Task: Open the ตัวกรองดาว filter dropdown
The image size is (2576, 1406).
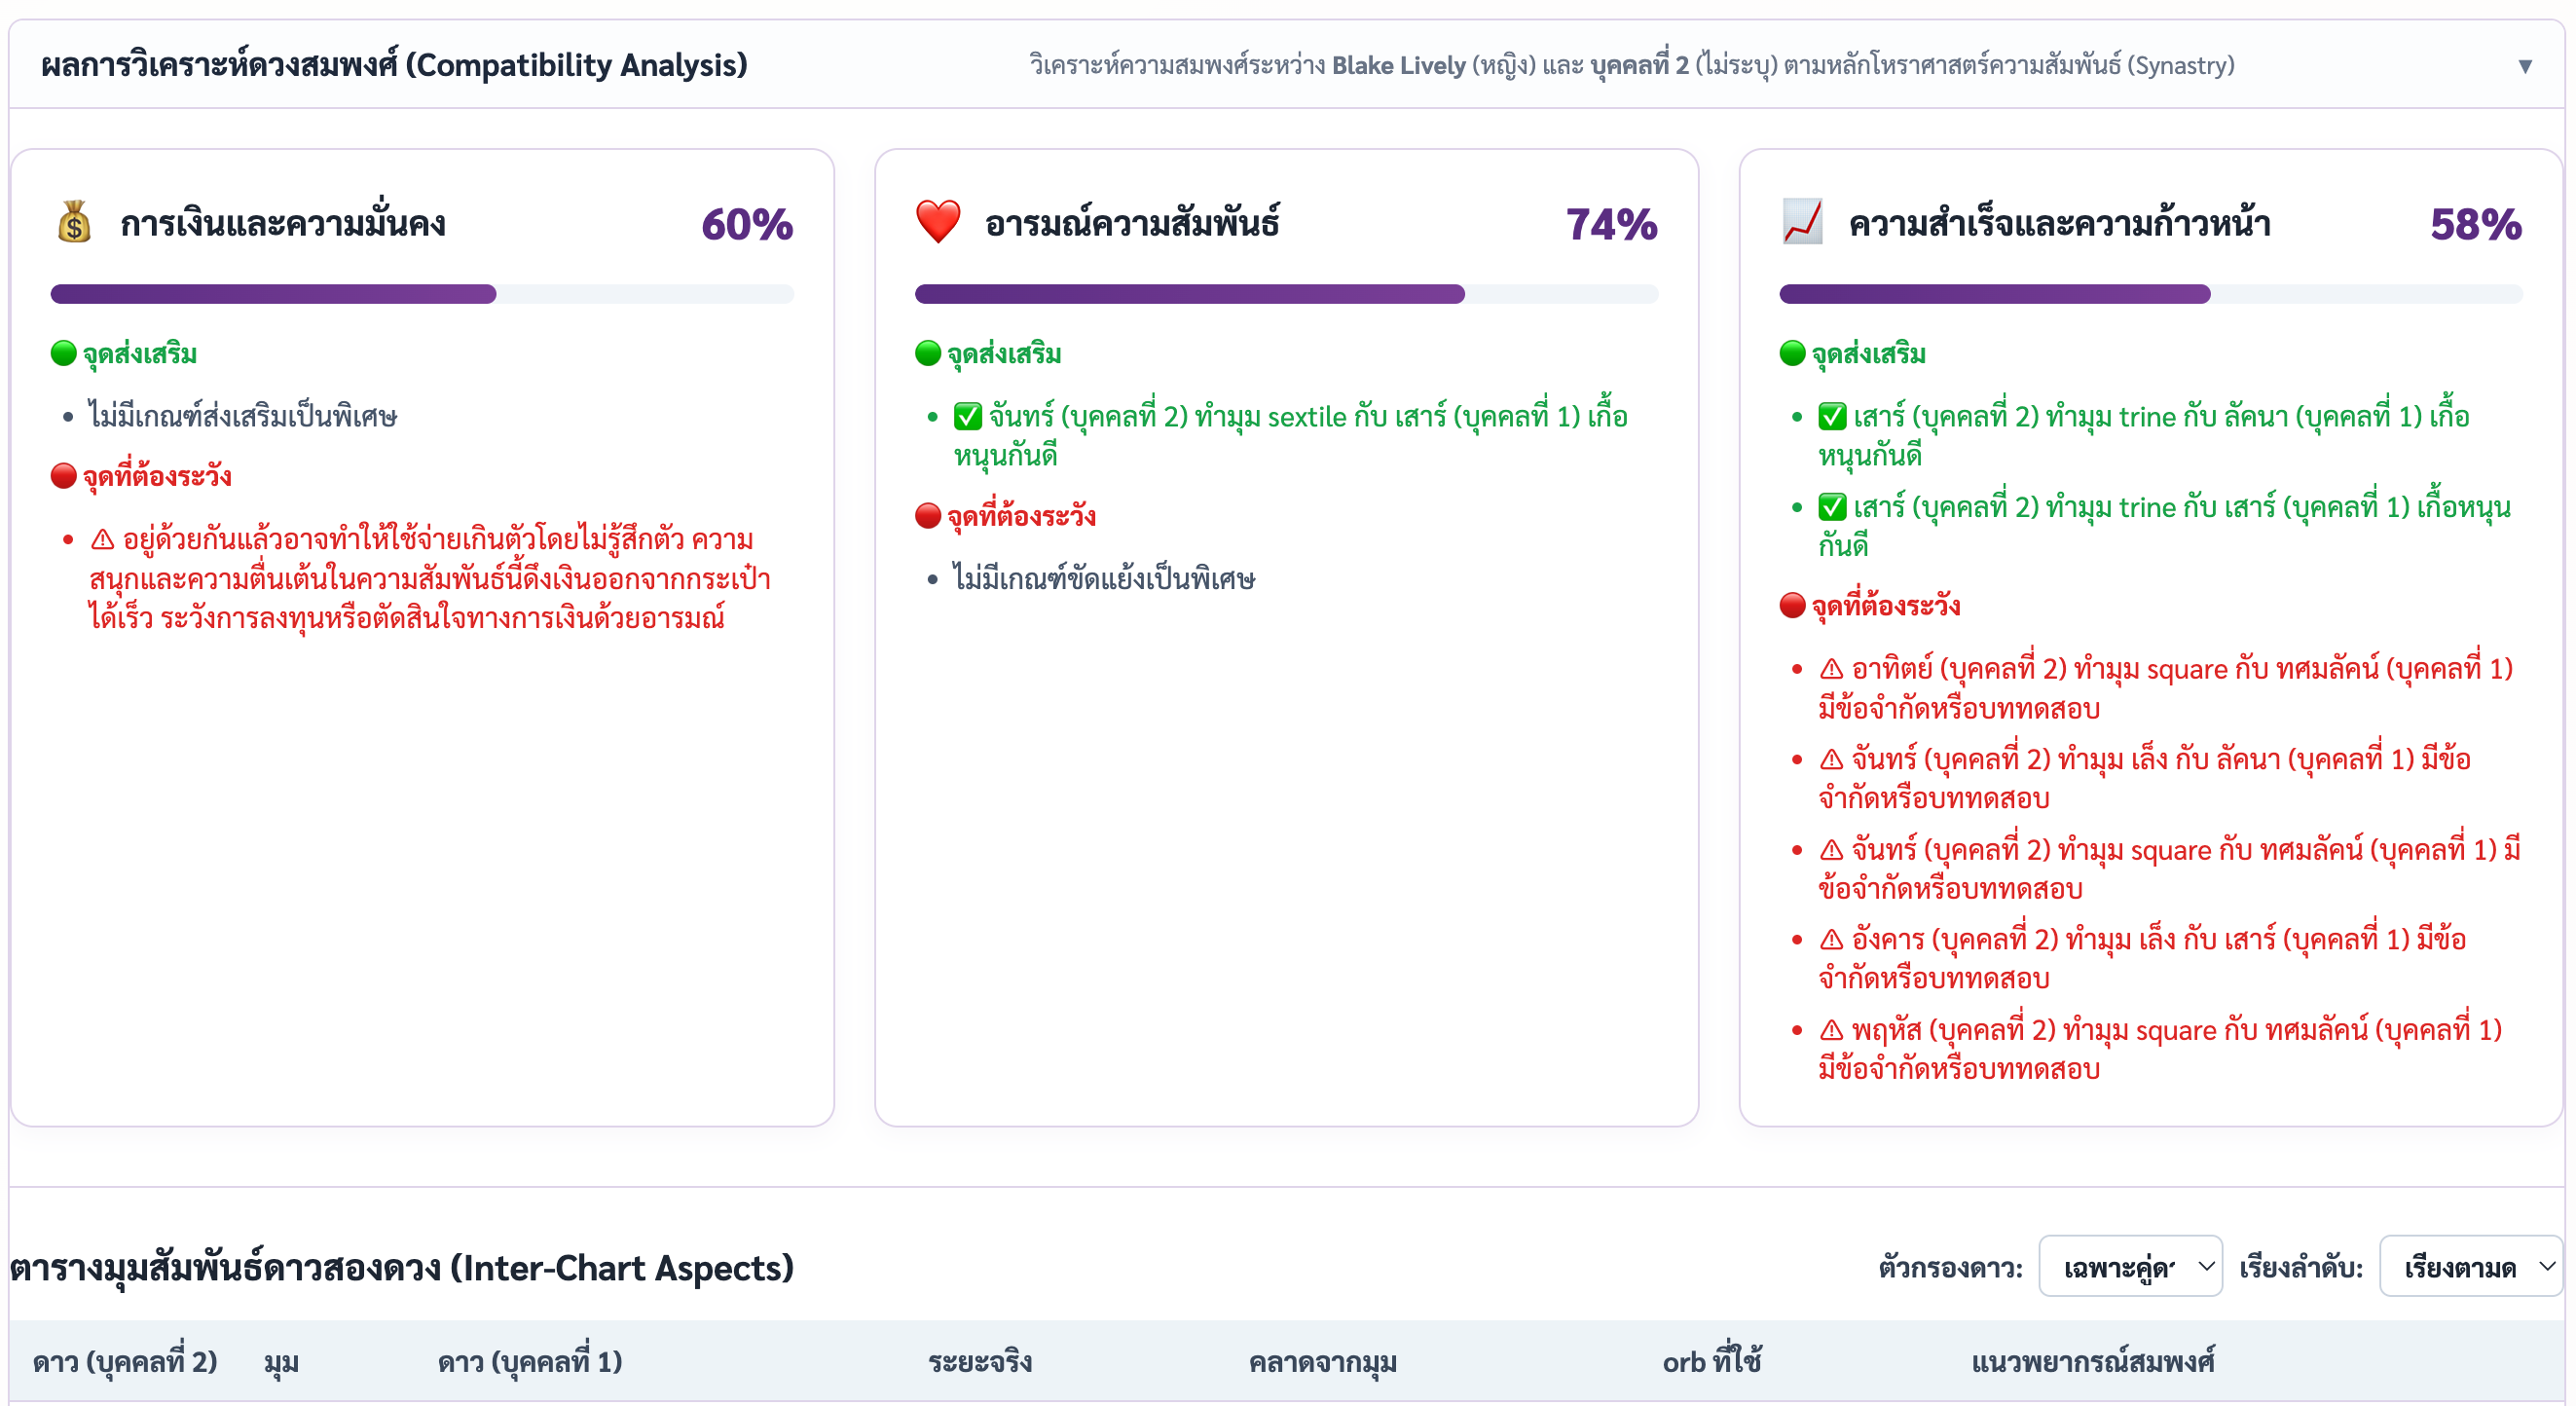Action: coord(2130,1267)
